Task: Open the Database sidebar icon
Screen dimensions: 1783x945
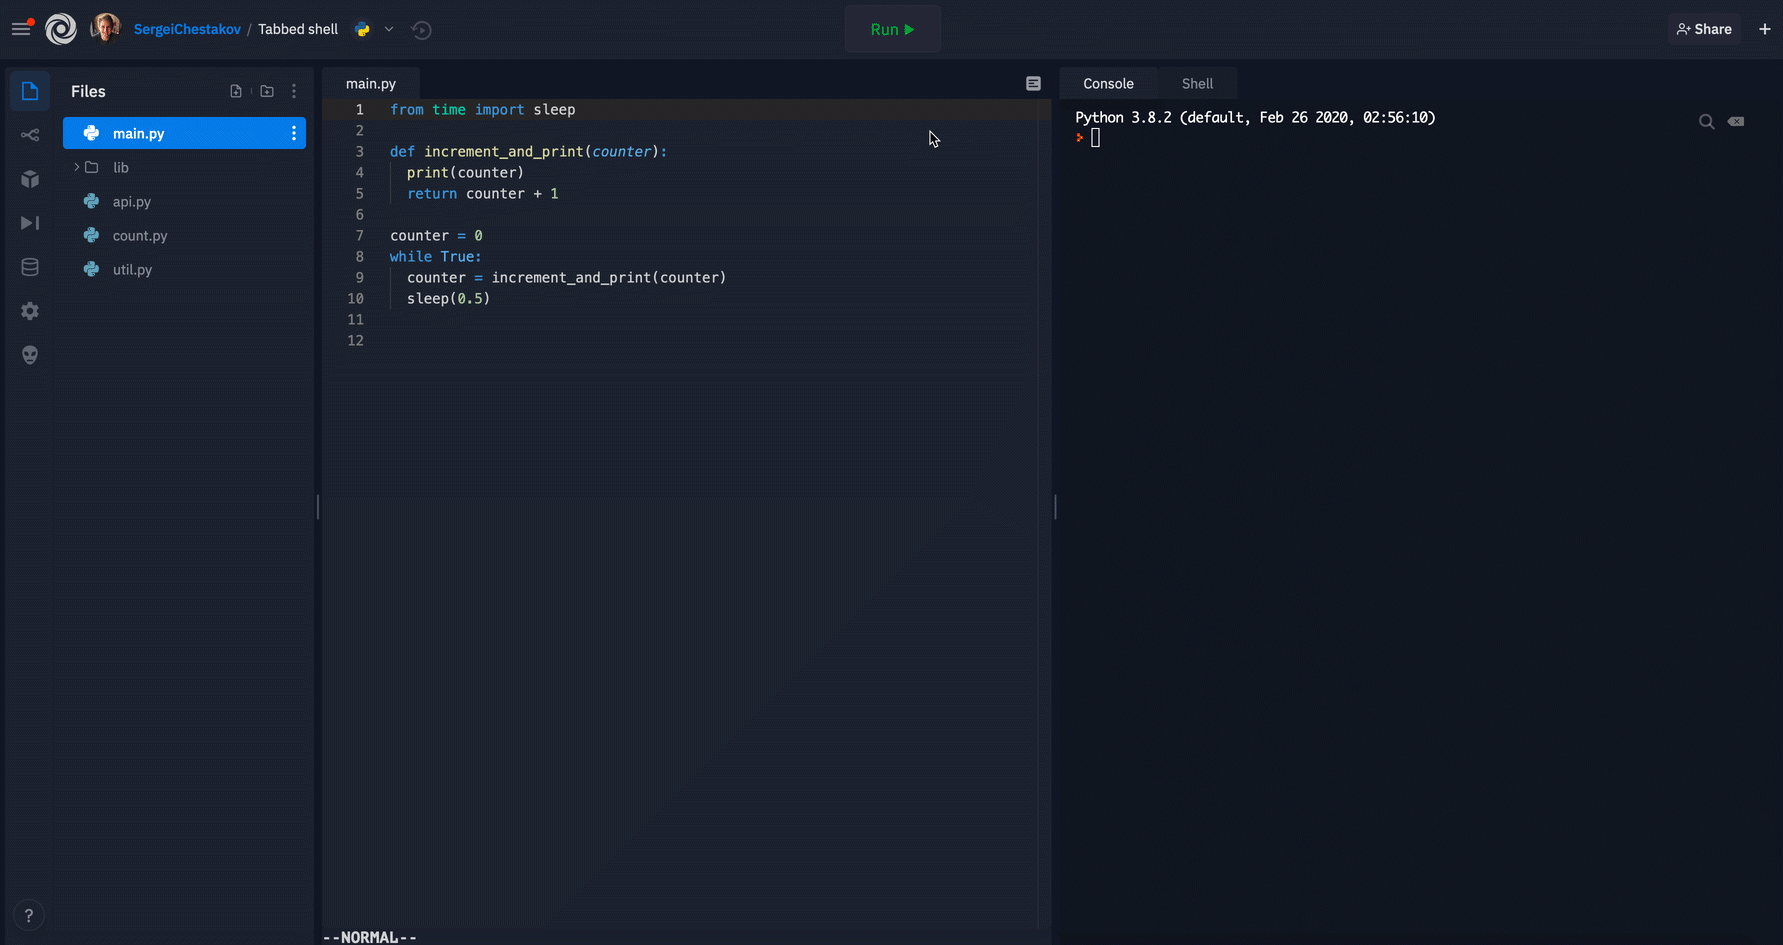Action: pos(30,267)
